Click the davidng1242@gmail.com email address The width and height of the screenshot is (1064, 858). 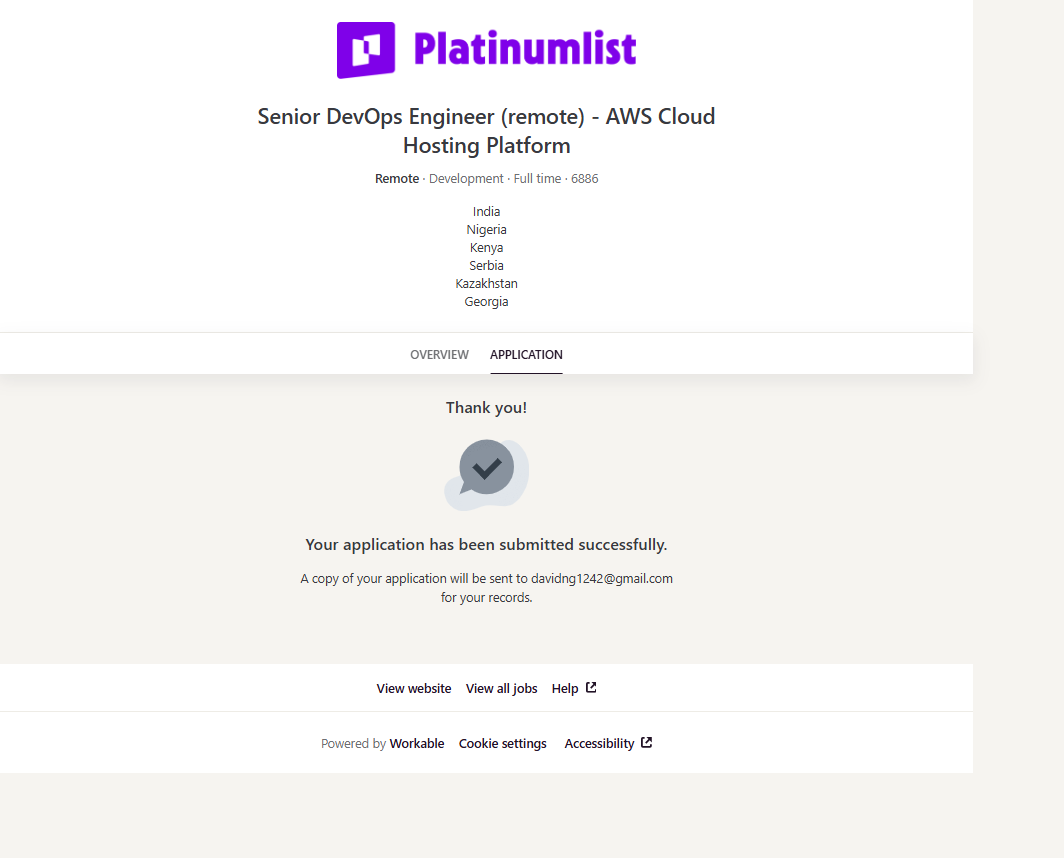point(602,579)
